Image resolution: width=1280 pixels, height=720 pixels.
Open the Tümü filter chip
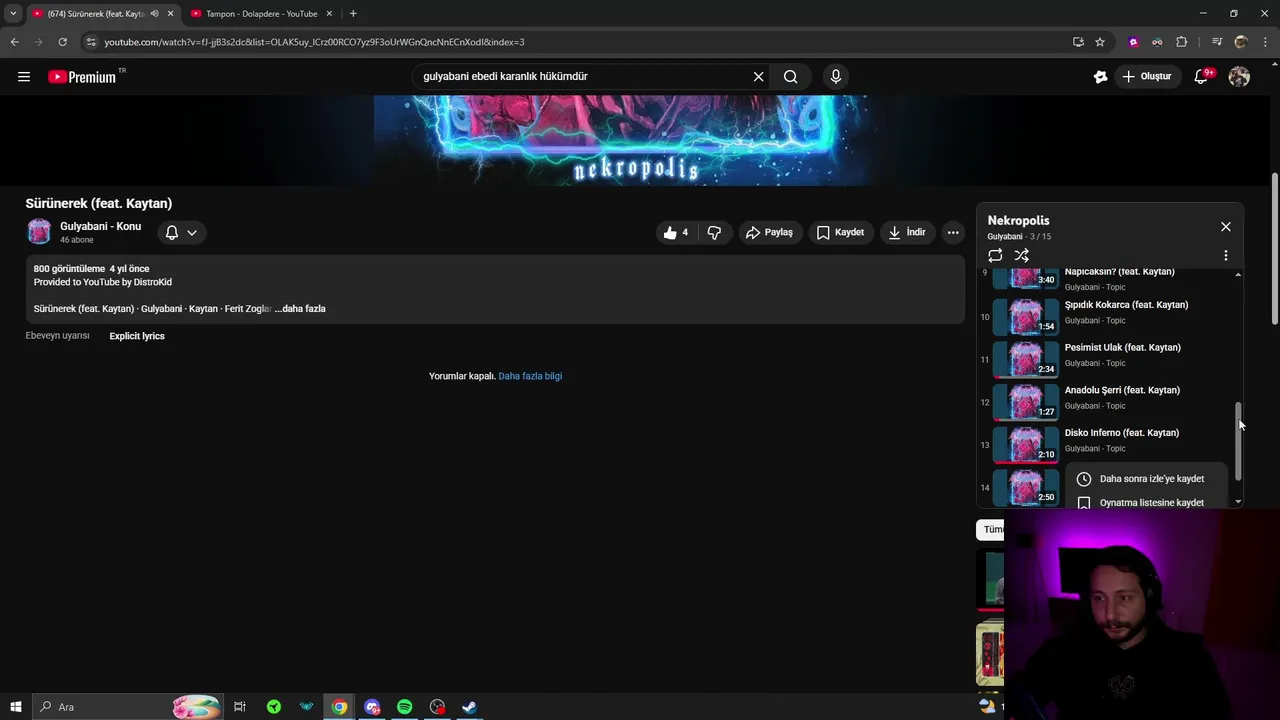[990, 529]
